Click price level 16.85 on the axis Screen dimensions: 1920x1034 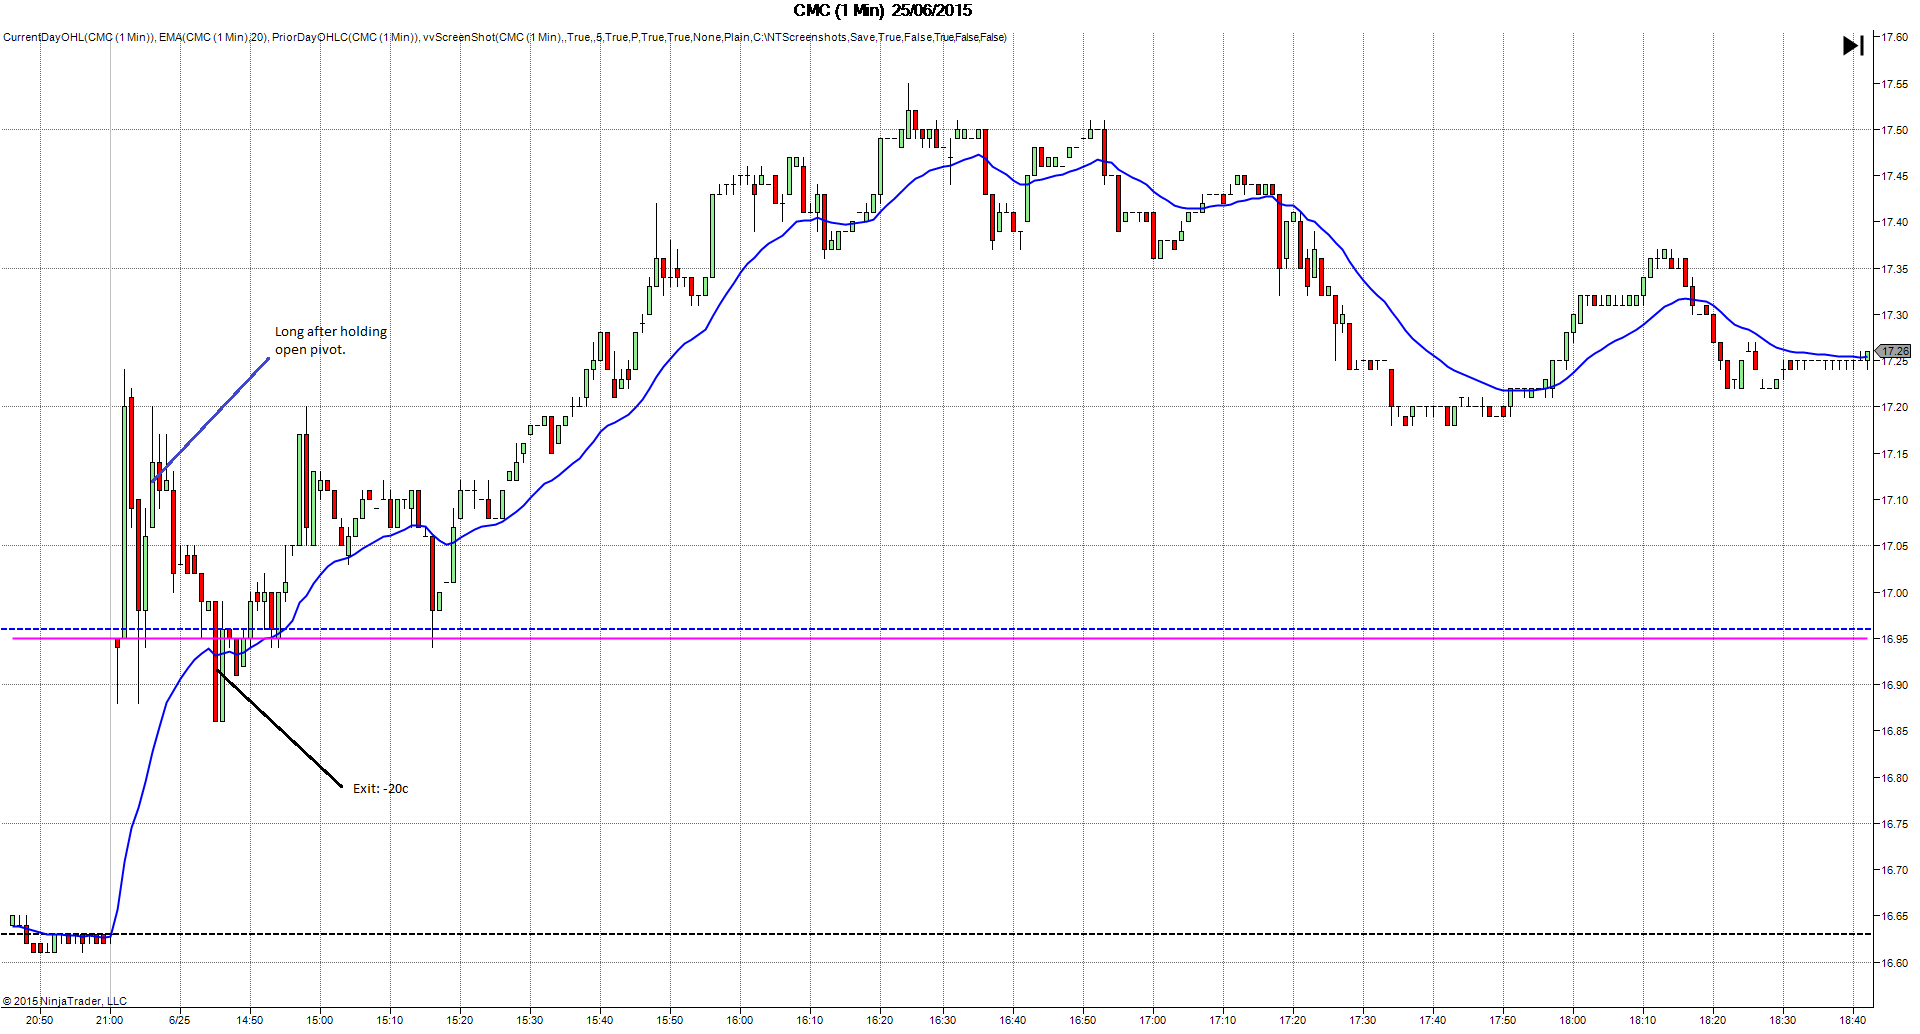[x=1894, y=731]
